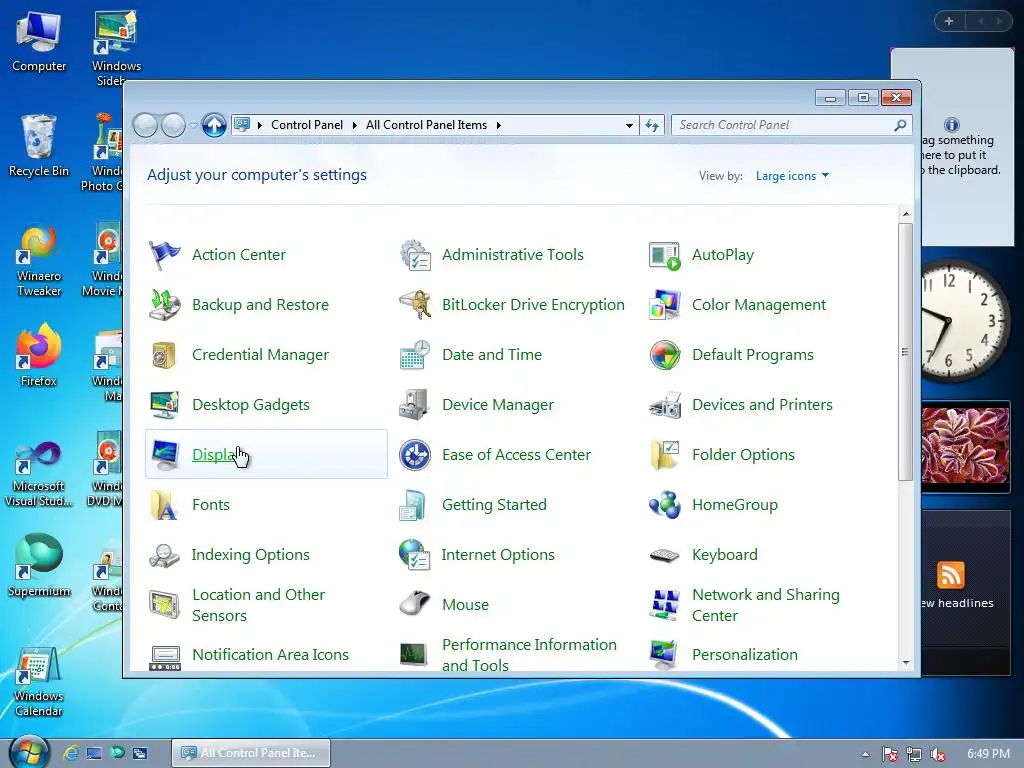Click the Search Control Panel field

(791, 125)
